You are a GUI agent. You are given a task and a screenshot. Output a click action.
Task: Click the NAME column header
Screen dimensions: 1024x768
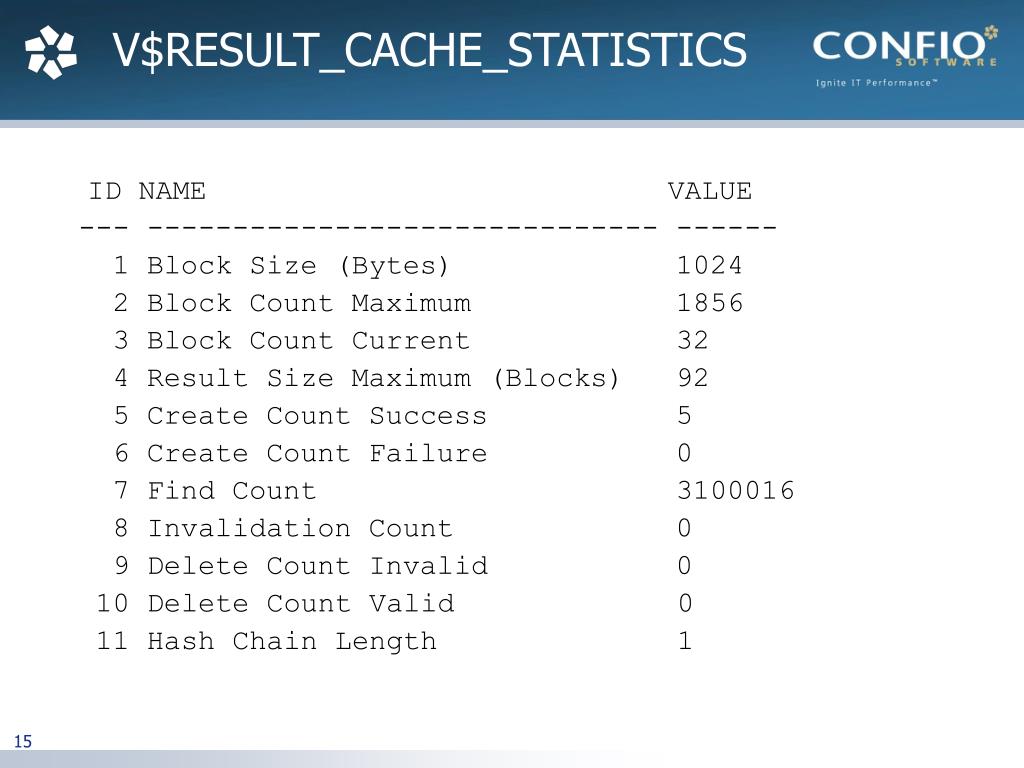coord(172,191)
